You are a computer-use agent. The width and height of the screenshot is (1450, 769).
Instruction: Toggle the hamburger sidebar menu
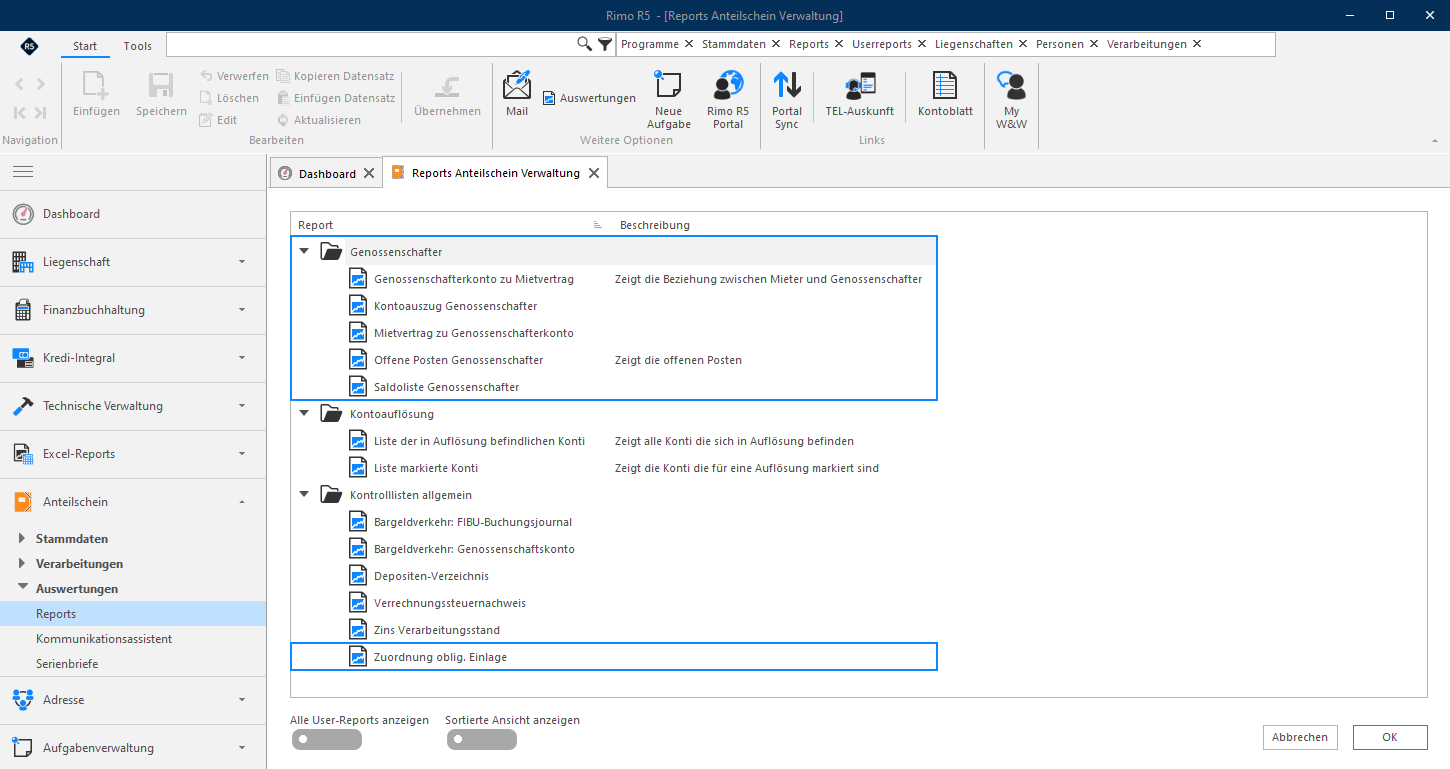[23, 172]
